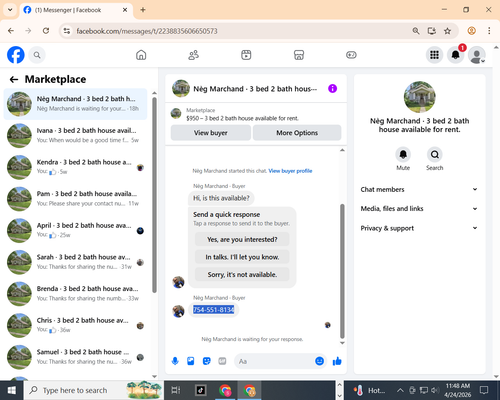Image resolution: width=500 pixels, height=400 pixels.
Task: Open the Chris conversation
Action: [x=75, y=325]
